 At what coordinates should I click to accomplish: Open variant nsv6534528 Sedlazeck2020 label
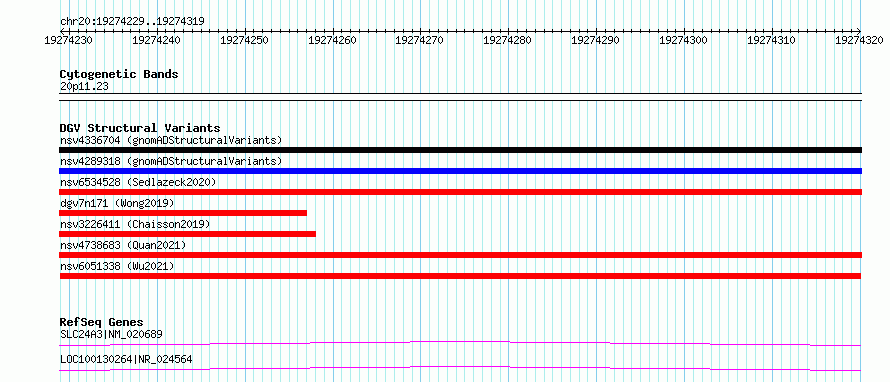pyautogui.click(x=138, y=182)
